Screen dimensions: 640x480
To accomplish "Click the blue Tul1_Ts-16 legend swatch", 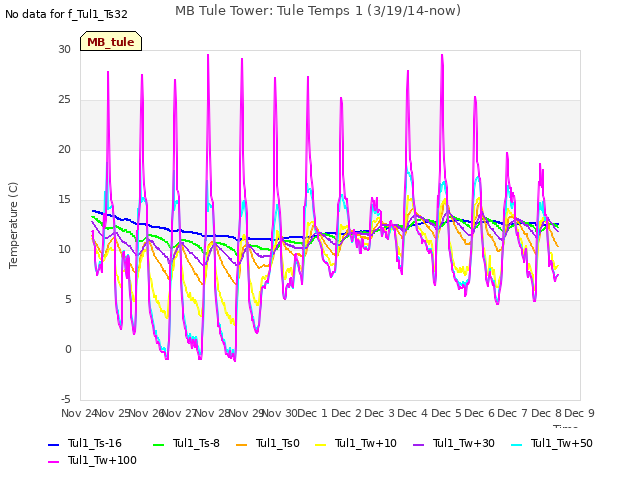I will pos(53,444).
